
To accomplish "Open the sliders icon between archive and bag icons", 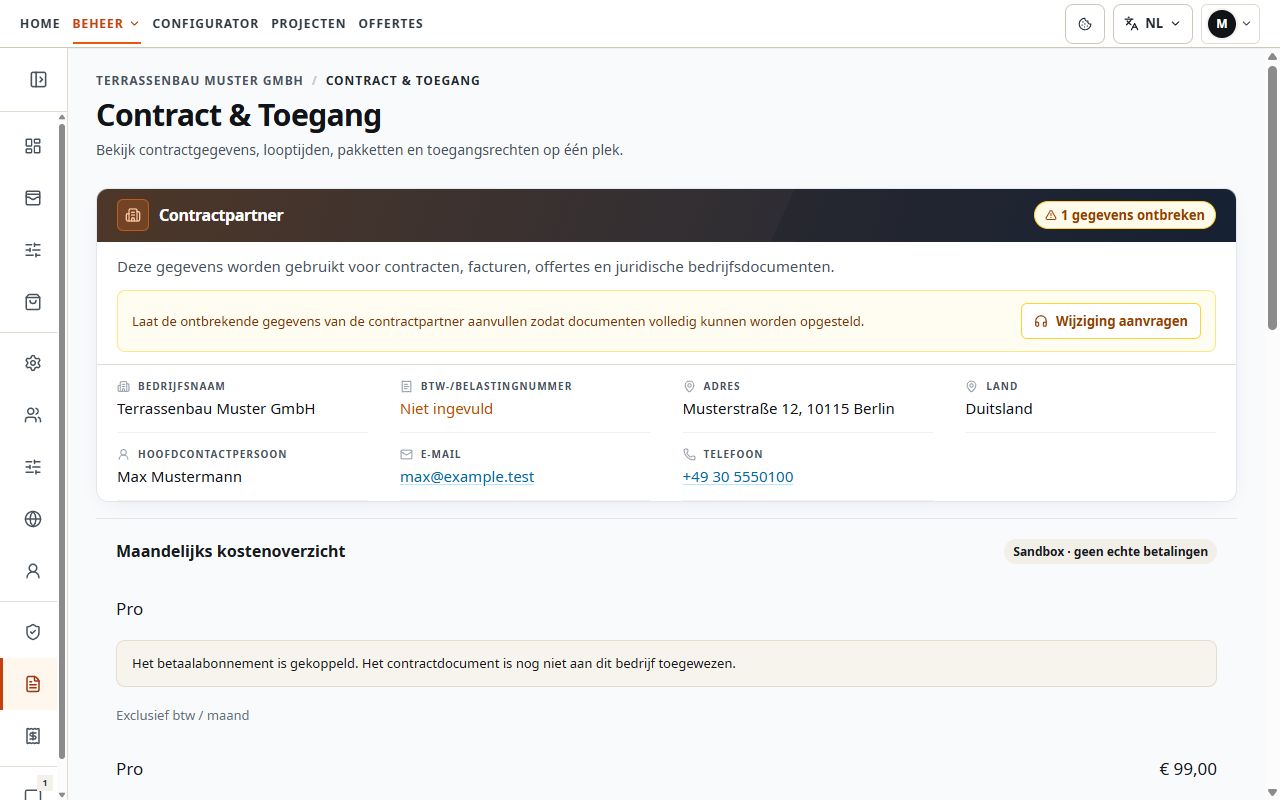I will [x=33, y=250].
